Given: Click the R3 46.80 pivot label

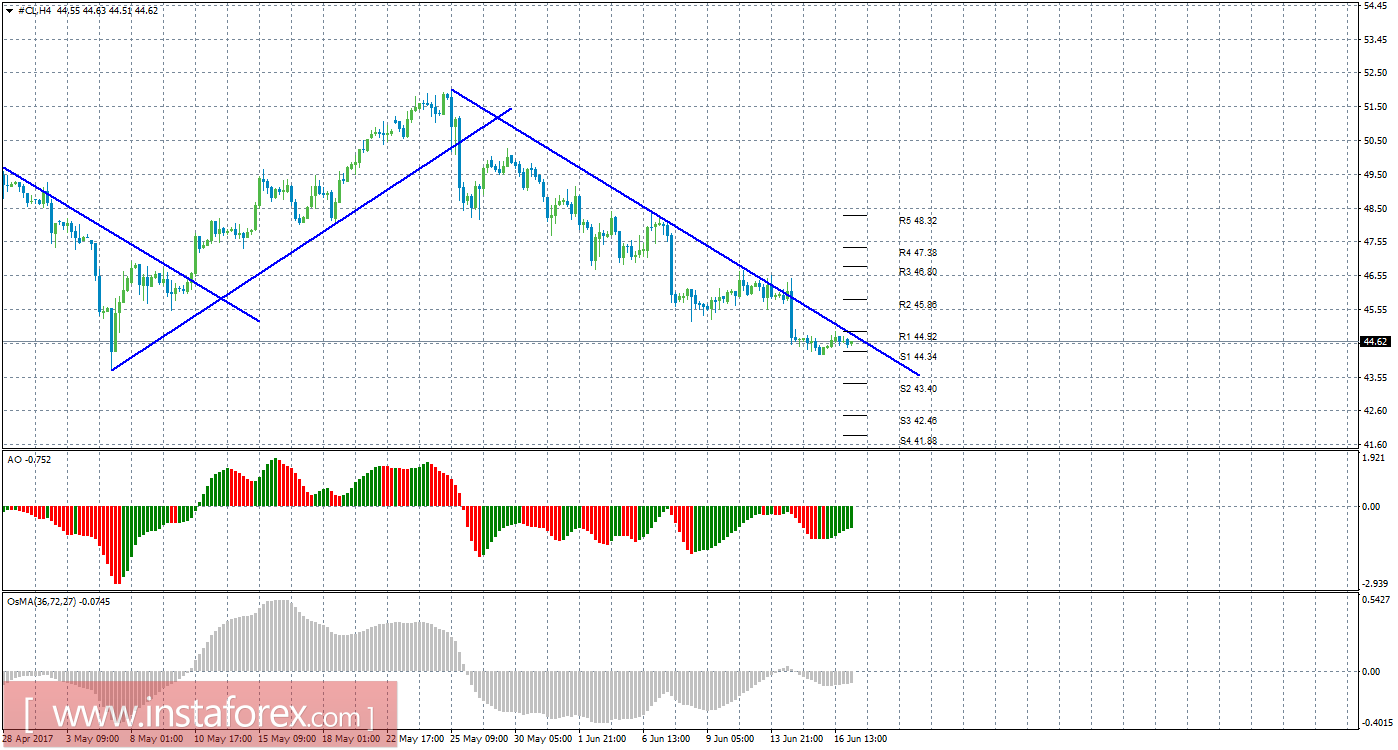Looking at the screenshot, I should 917,272.
